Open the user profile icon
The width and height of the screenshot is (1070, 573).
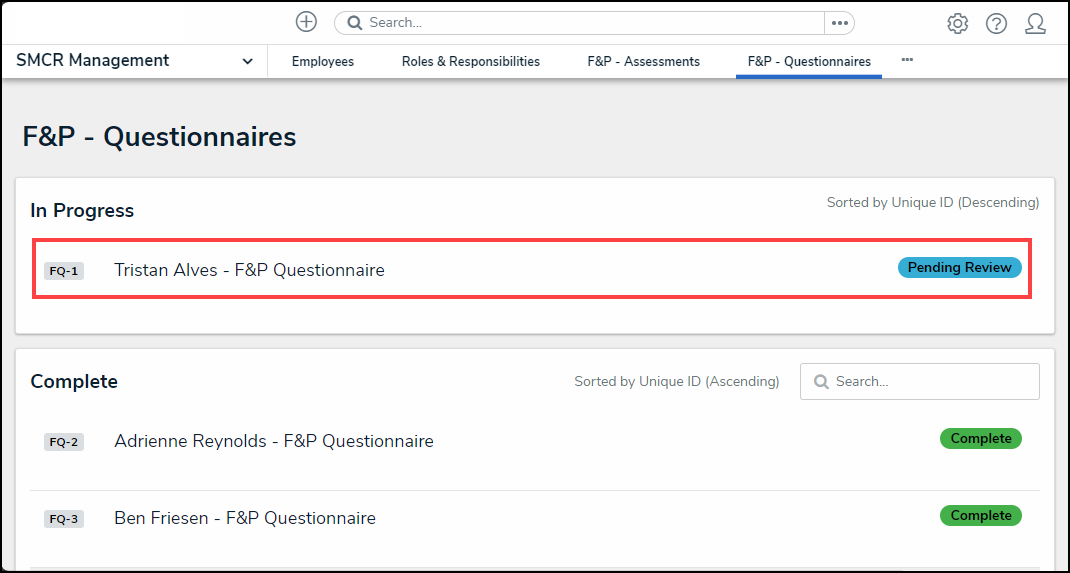point(1035,24)
